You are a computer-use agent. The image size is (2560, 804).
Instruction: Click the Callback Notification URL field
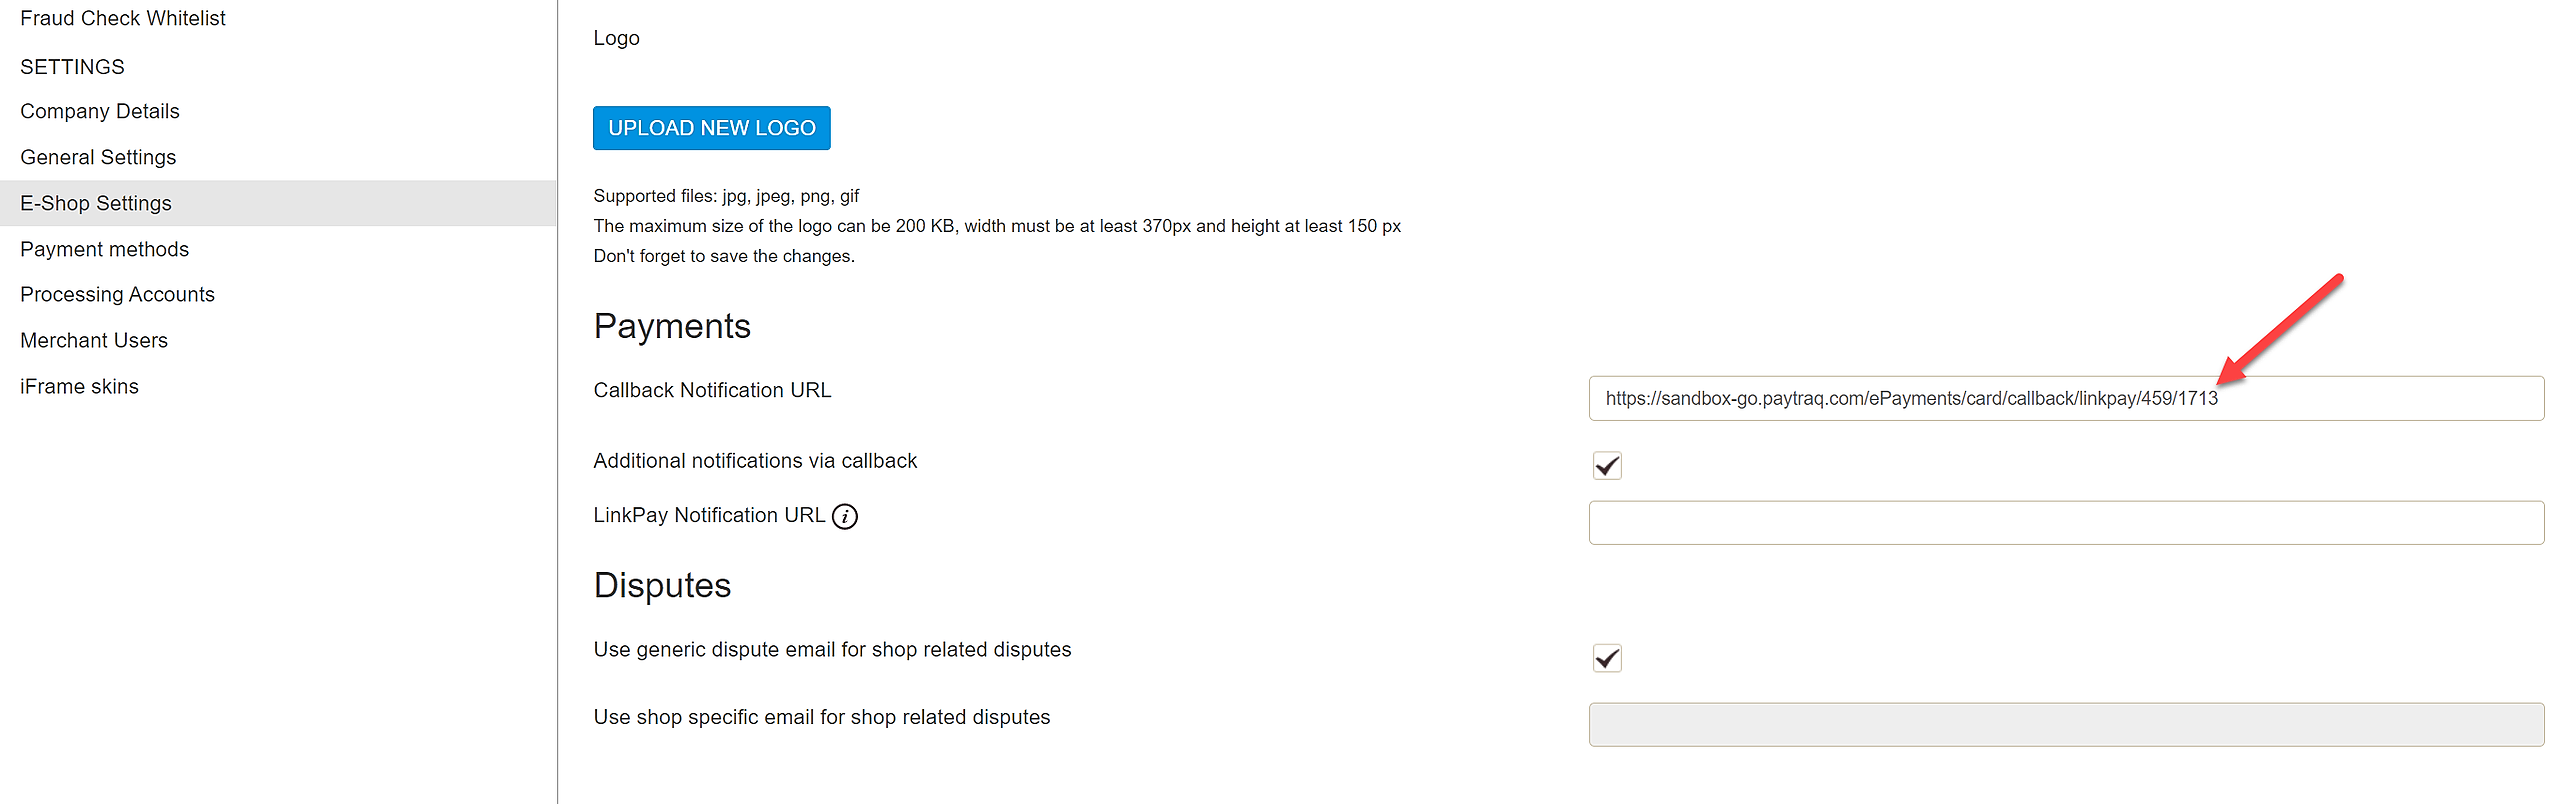coord(2065,398)
